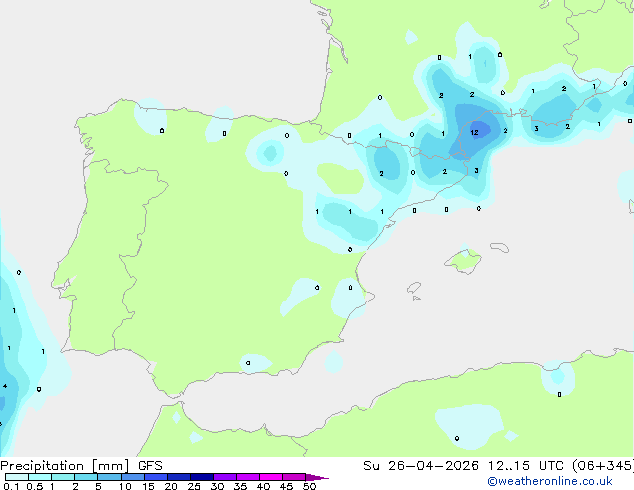This screenshot has height=490, width=634.
Task: Click the '50' legend scale label
Action: coord(309,486)
